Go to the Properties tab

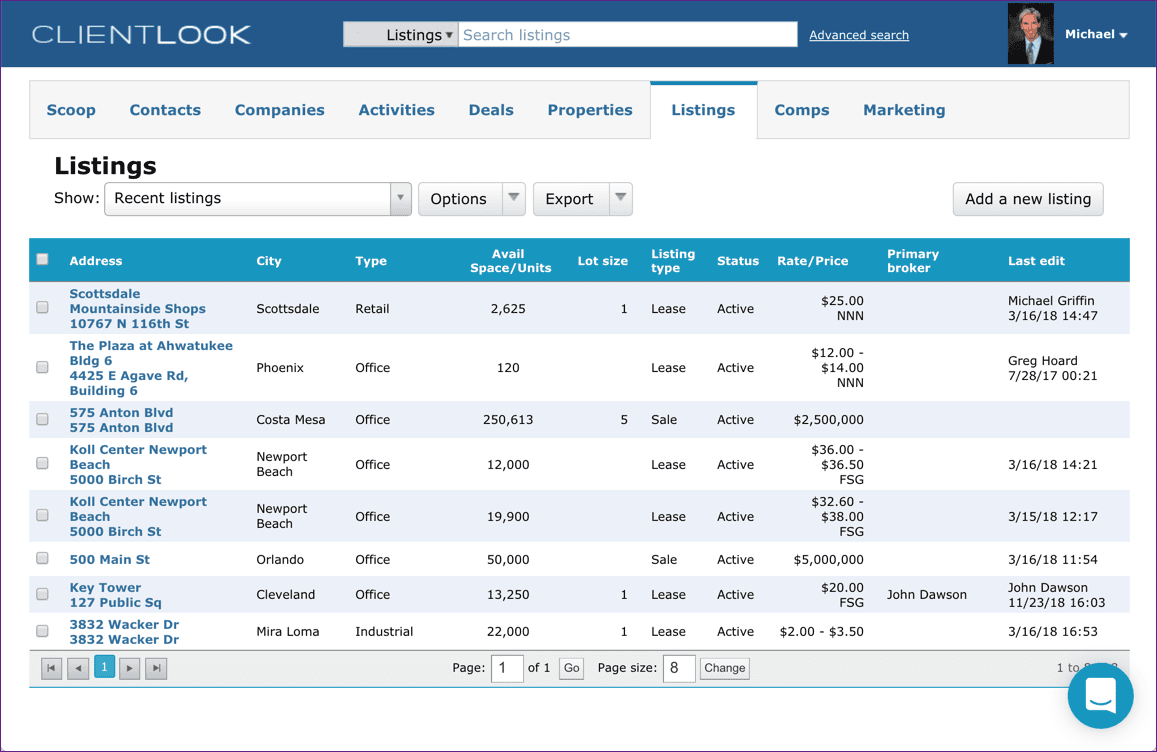tap(590, 110)
